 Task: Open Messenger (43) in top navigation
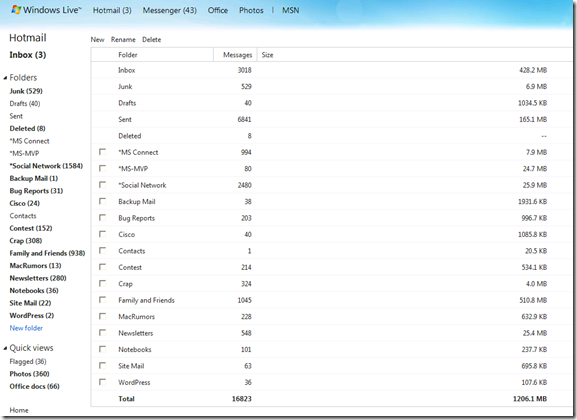[170, 10]
